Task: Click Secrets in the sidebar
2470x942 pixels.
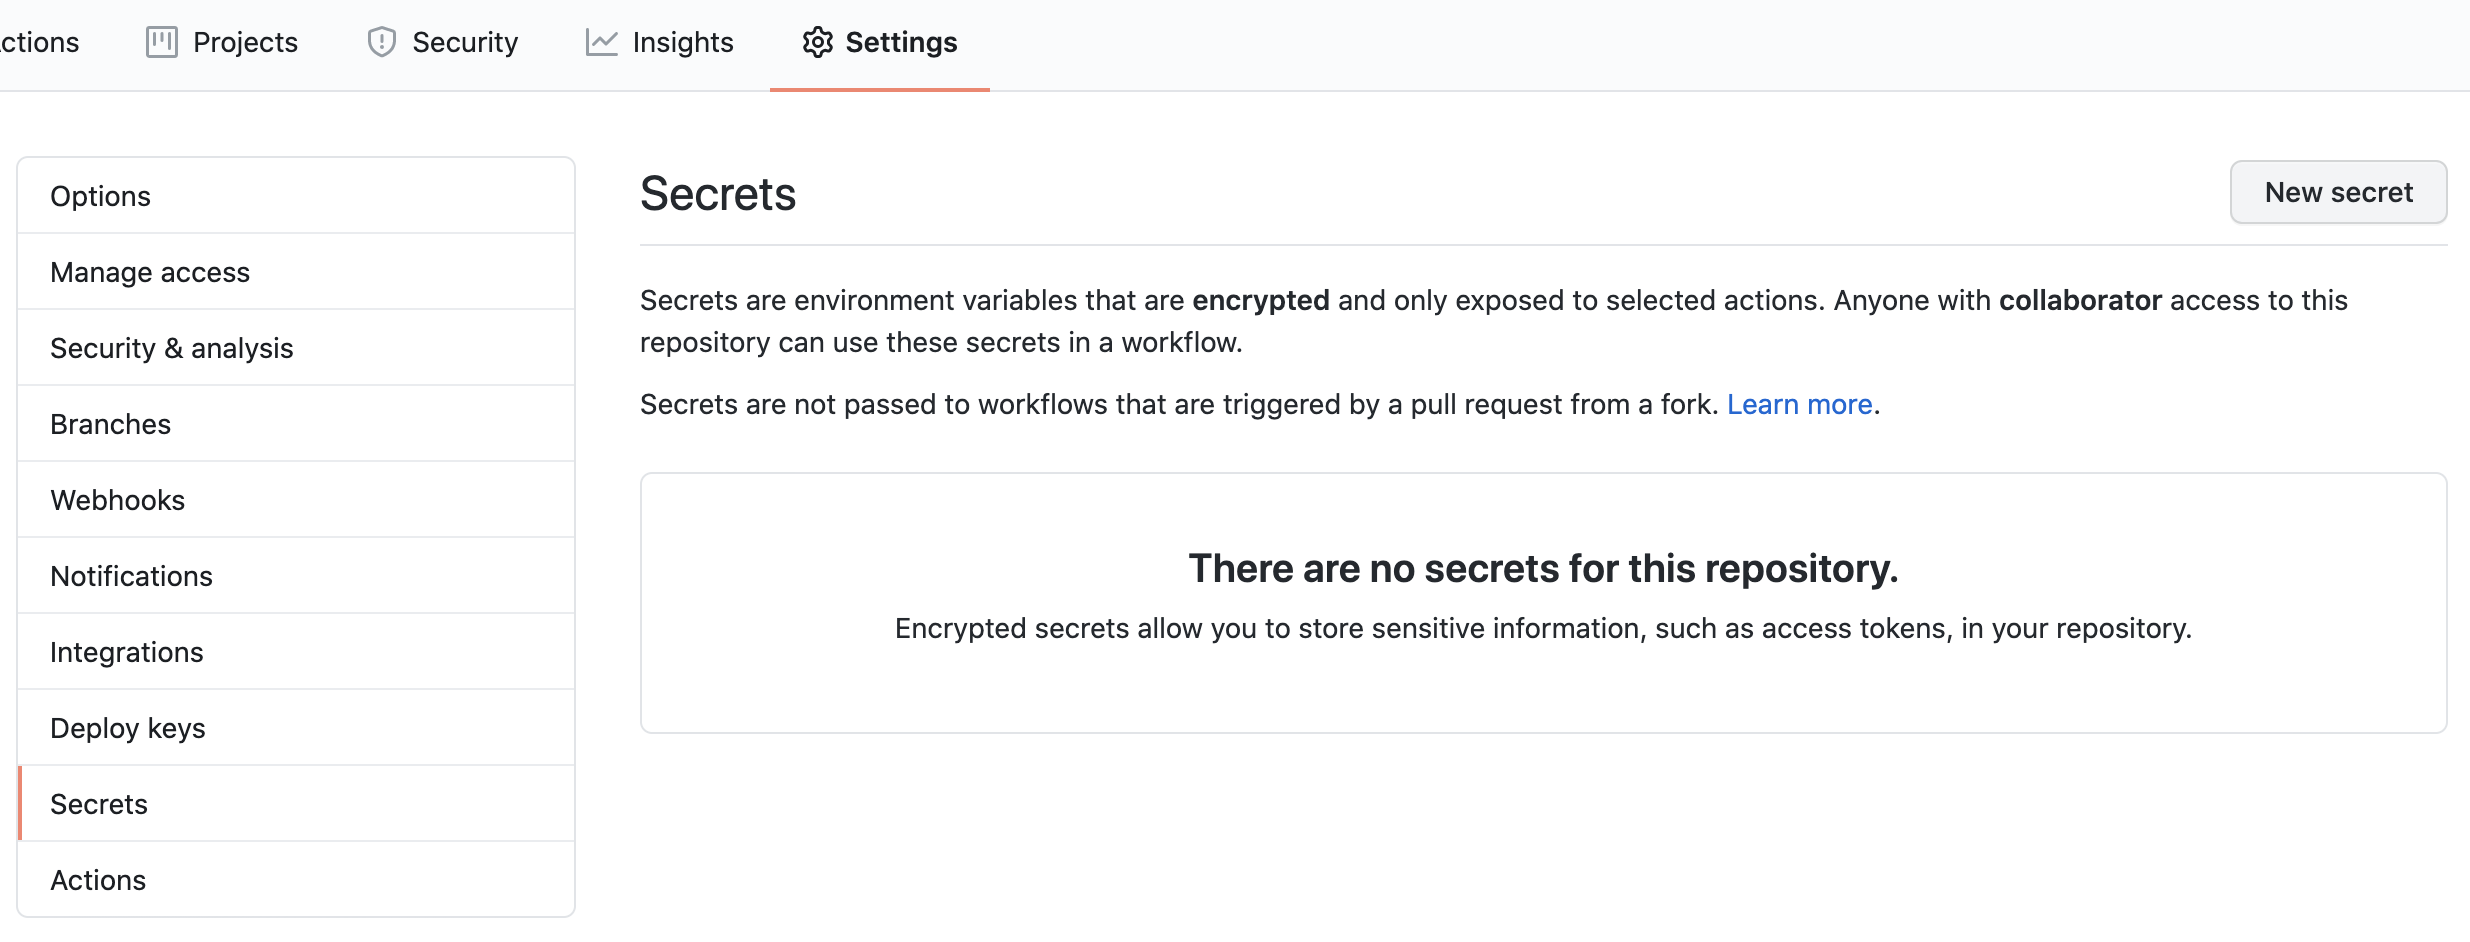Action: click(99, 804)
